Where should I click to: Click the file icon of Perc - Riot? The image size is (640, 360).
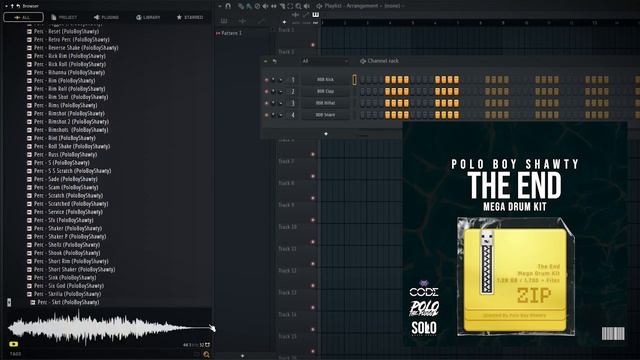click(x=29, y=138)
